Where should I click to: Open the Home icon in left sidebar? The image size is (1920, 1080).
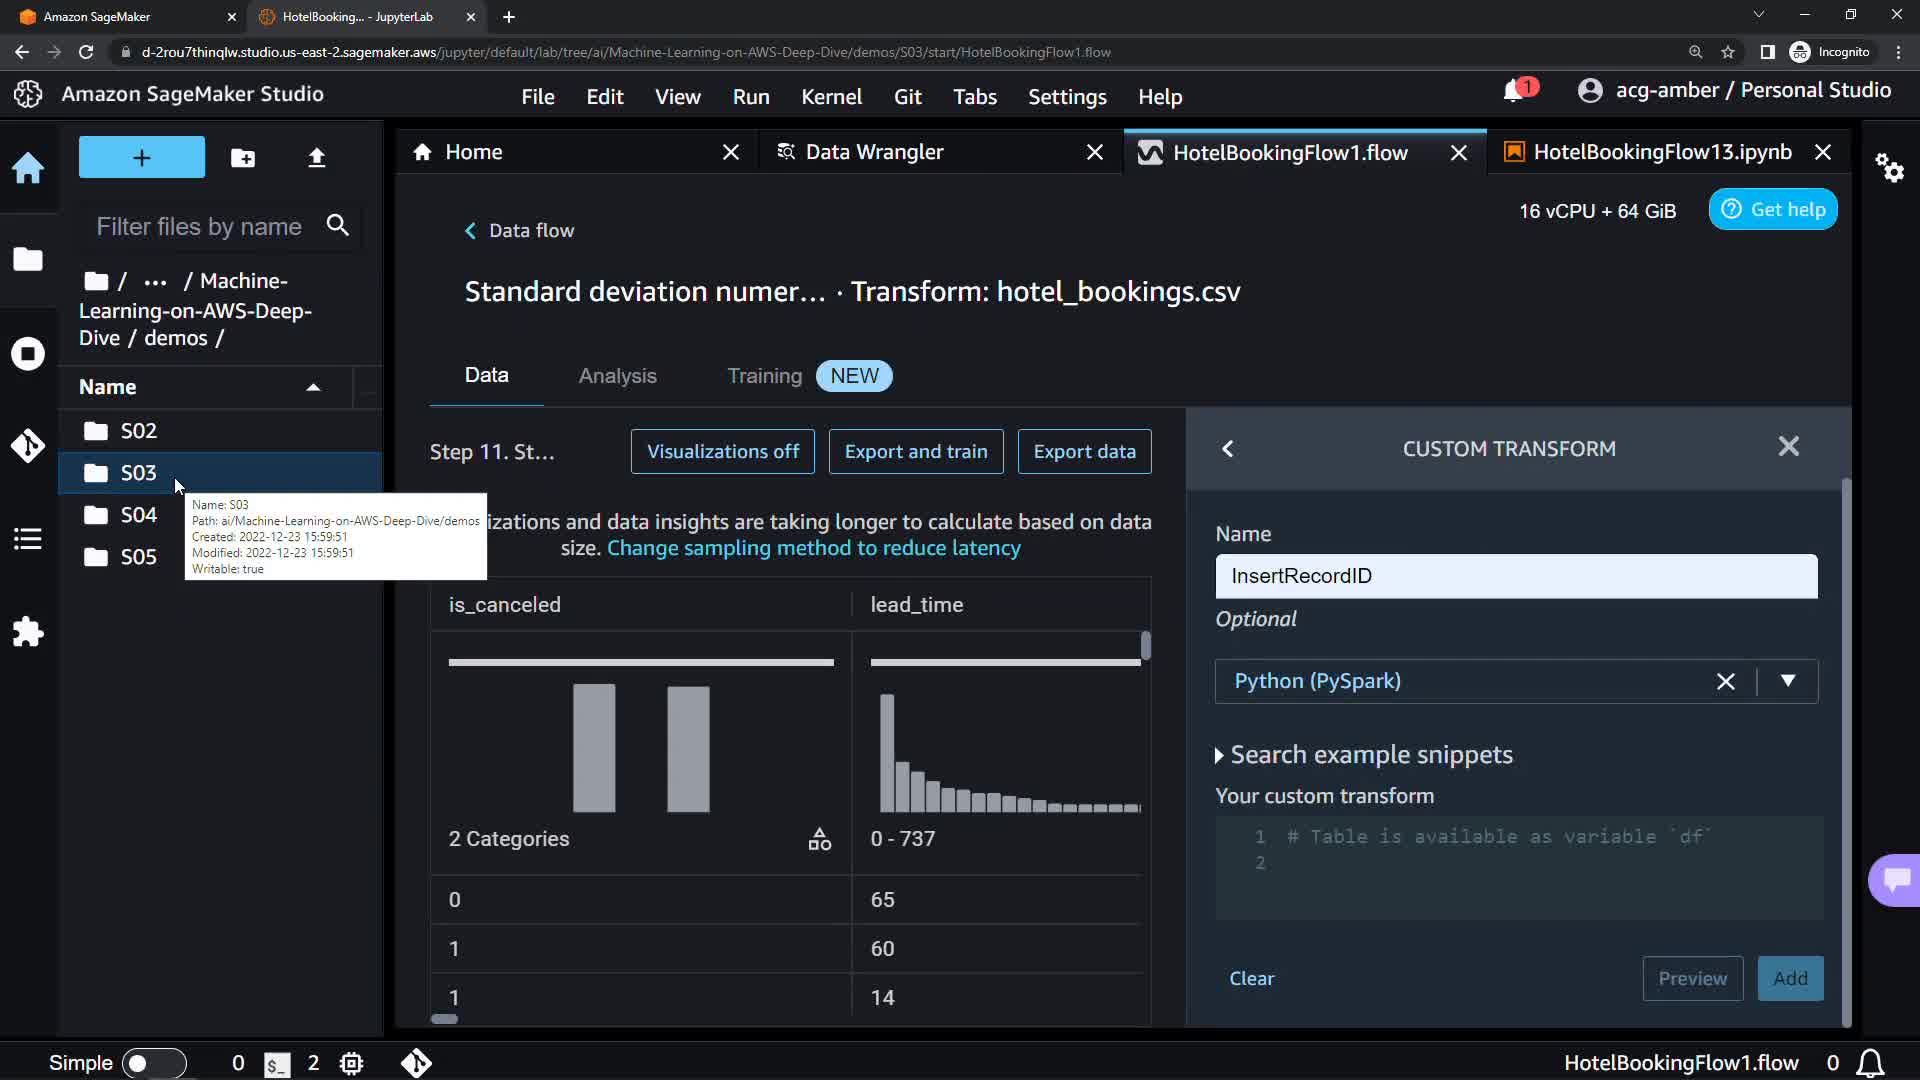[28, 168]
